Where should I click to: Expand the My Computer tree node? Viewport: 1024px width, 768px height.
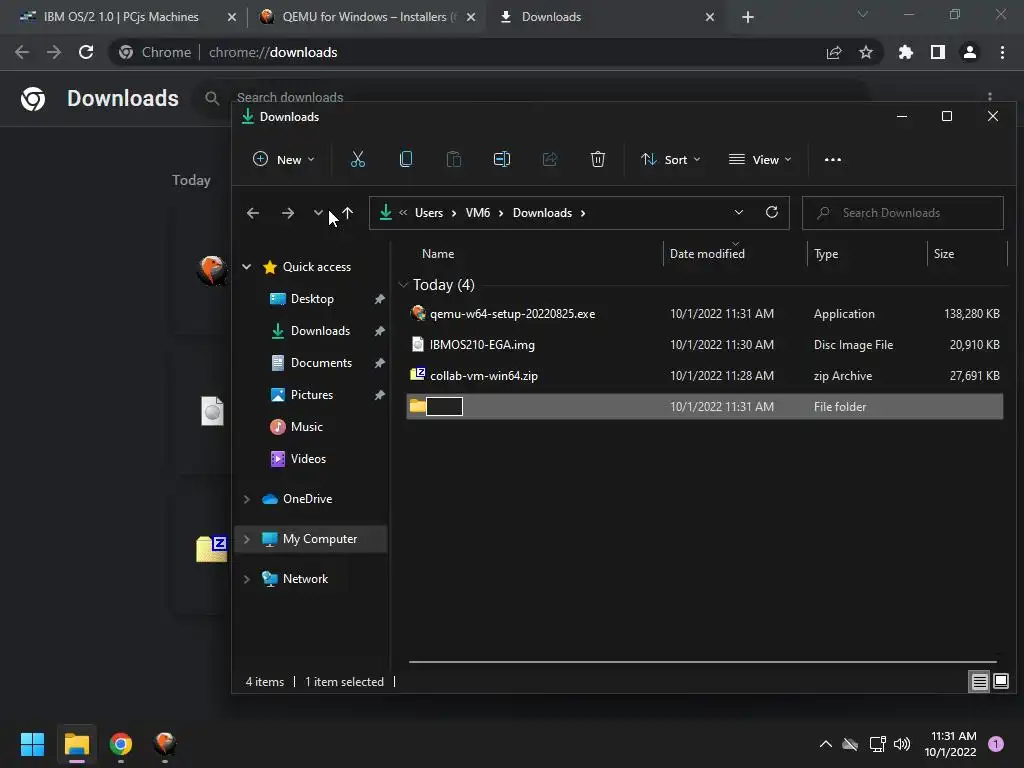click(x=247, y=539)
